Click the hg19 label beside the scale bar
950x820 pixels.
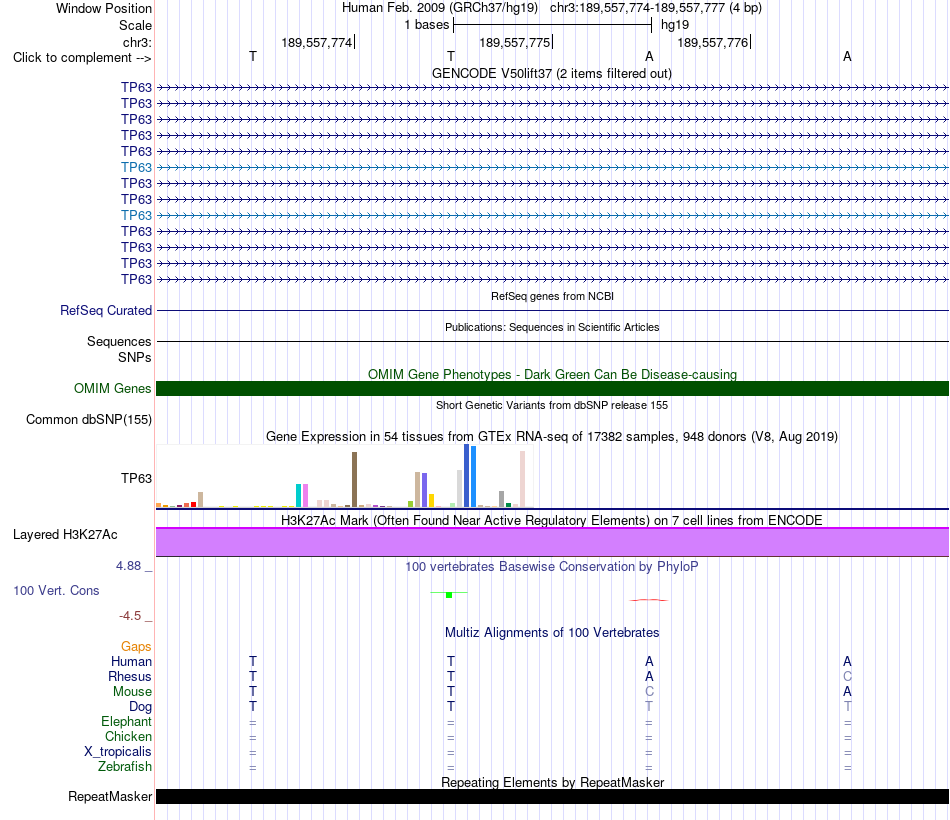[x=675, y=25]
